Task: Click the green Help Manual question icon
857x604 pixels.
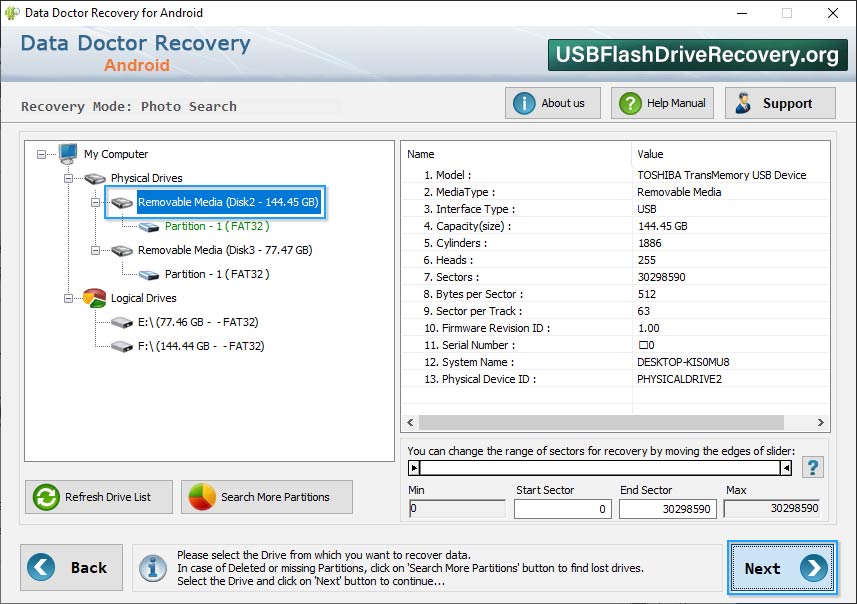Action: click(630, 103)
